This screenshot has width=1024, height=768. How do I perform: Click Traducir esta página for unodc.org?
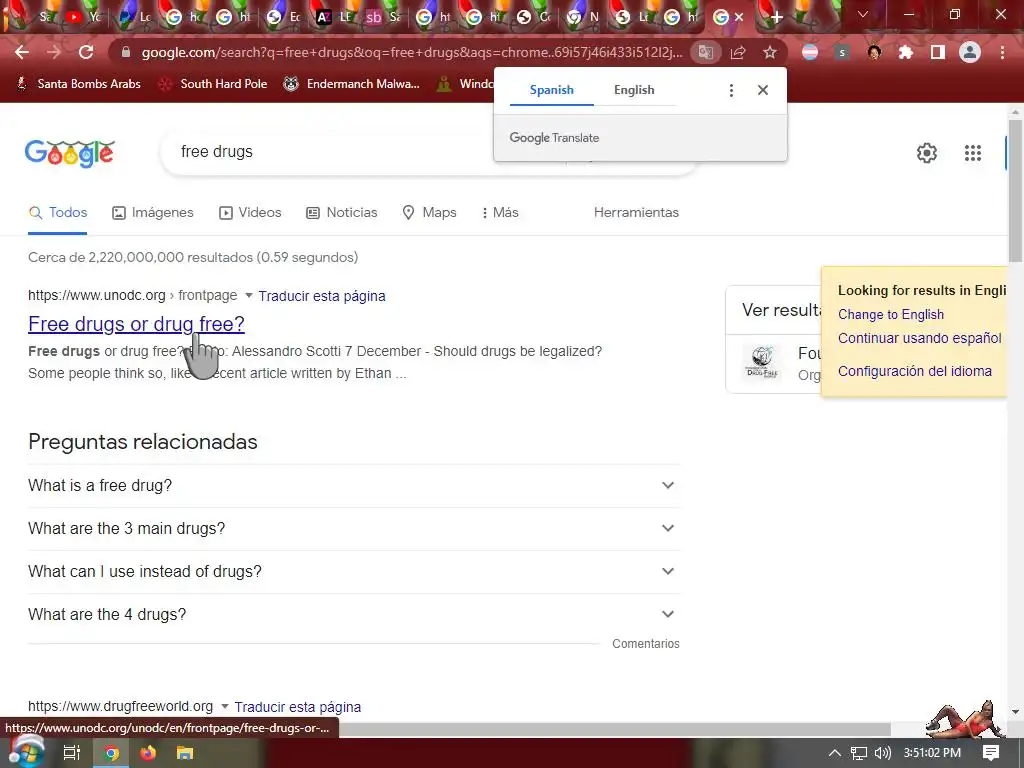[x=322, y=296]
